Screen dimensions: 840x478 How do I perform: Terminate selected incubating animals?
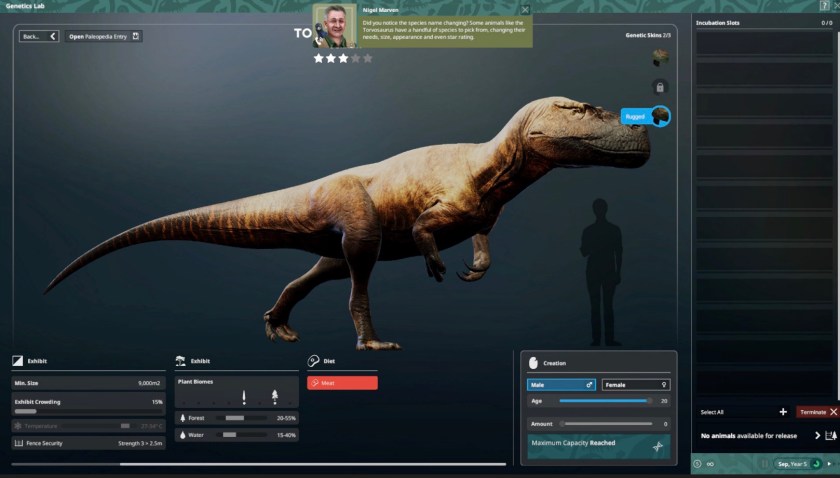[x=817, y=412]
